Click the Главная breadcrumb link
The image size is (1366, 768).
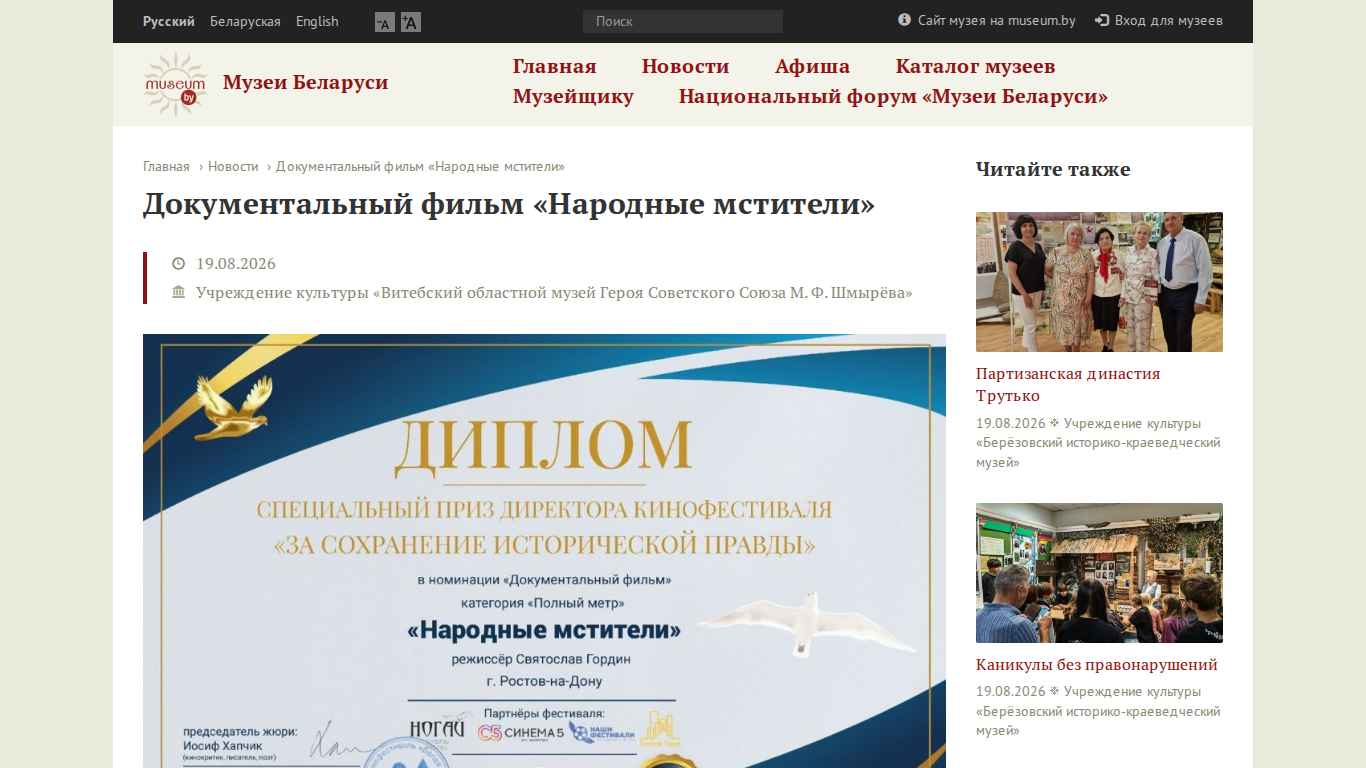(166, 166)
